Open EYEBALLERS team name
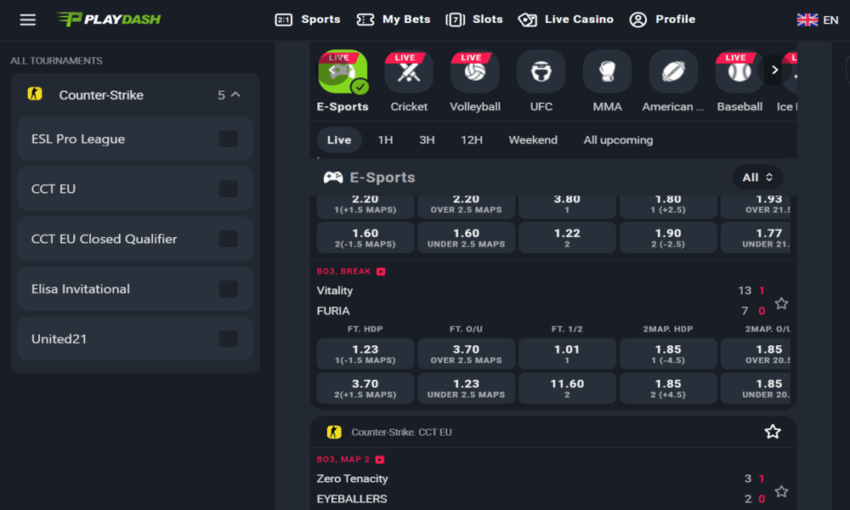 pyautogui.click(x=352, y=499)
